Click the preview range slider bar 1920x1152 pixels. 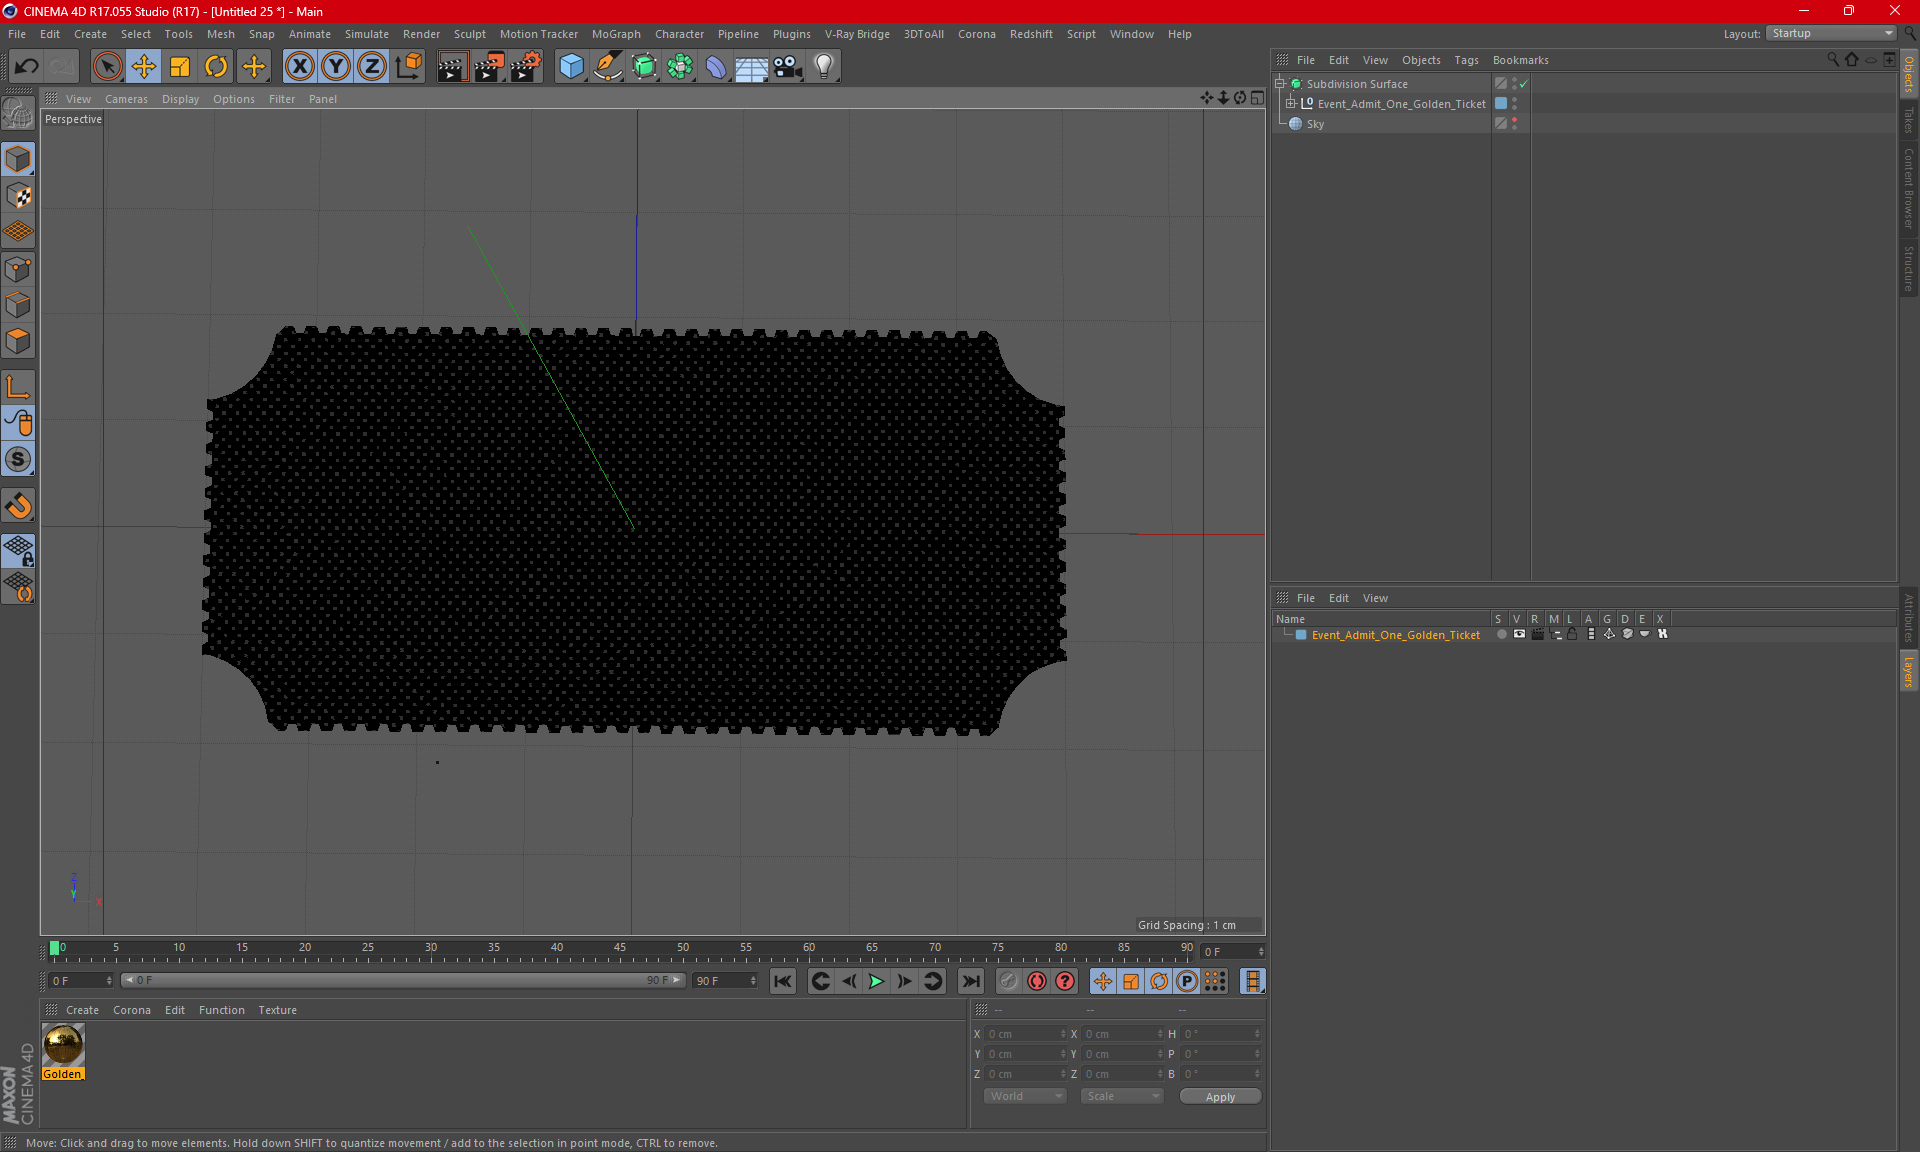pyautogui.click(x=404, y=980)
